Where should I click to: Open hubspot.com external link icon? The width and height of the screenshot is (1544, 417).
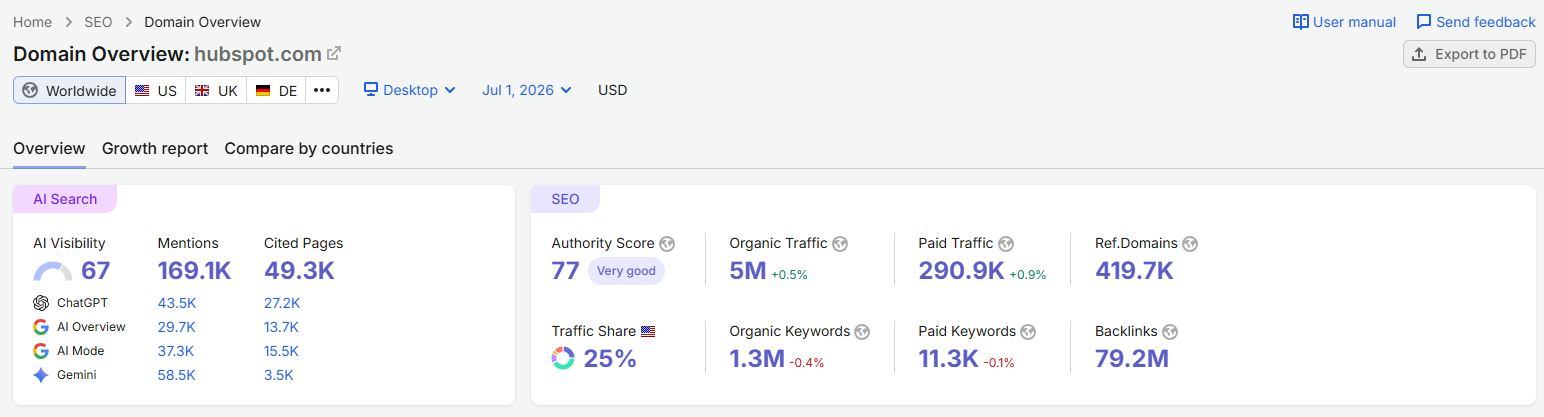pos(334,54)
